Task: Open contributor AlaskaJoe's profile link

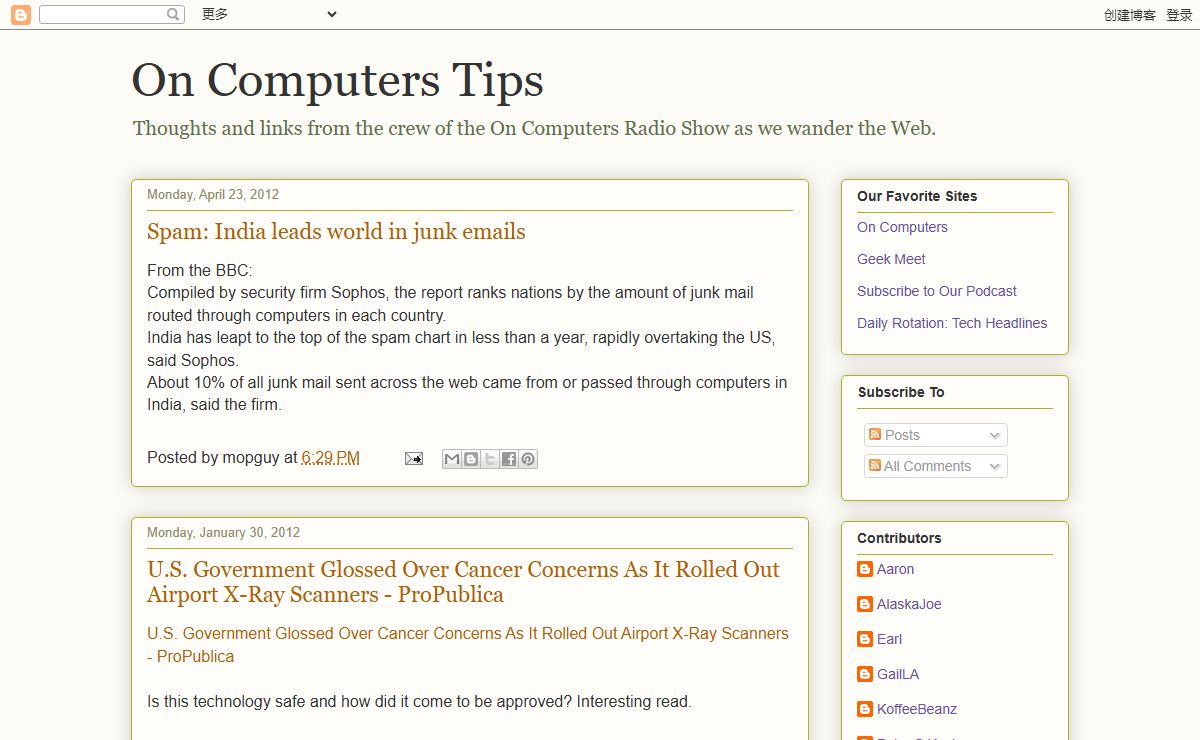Action: click(x=909, y=604)
